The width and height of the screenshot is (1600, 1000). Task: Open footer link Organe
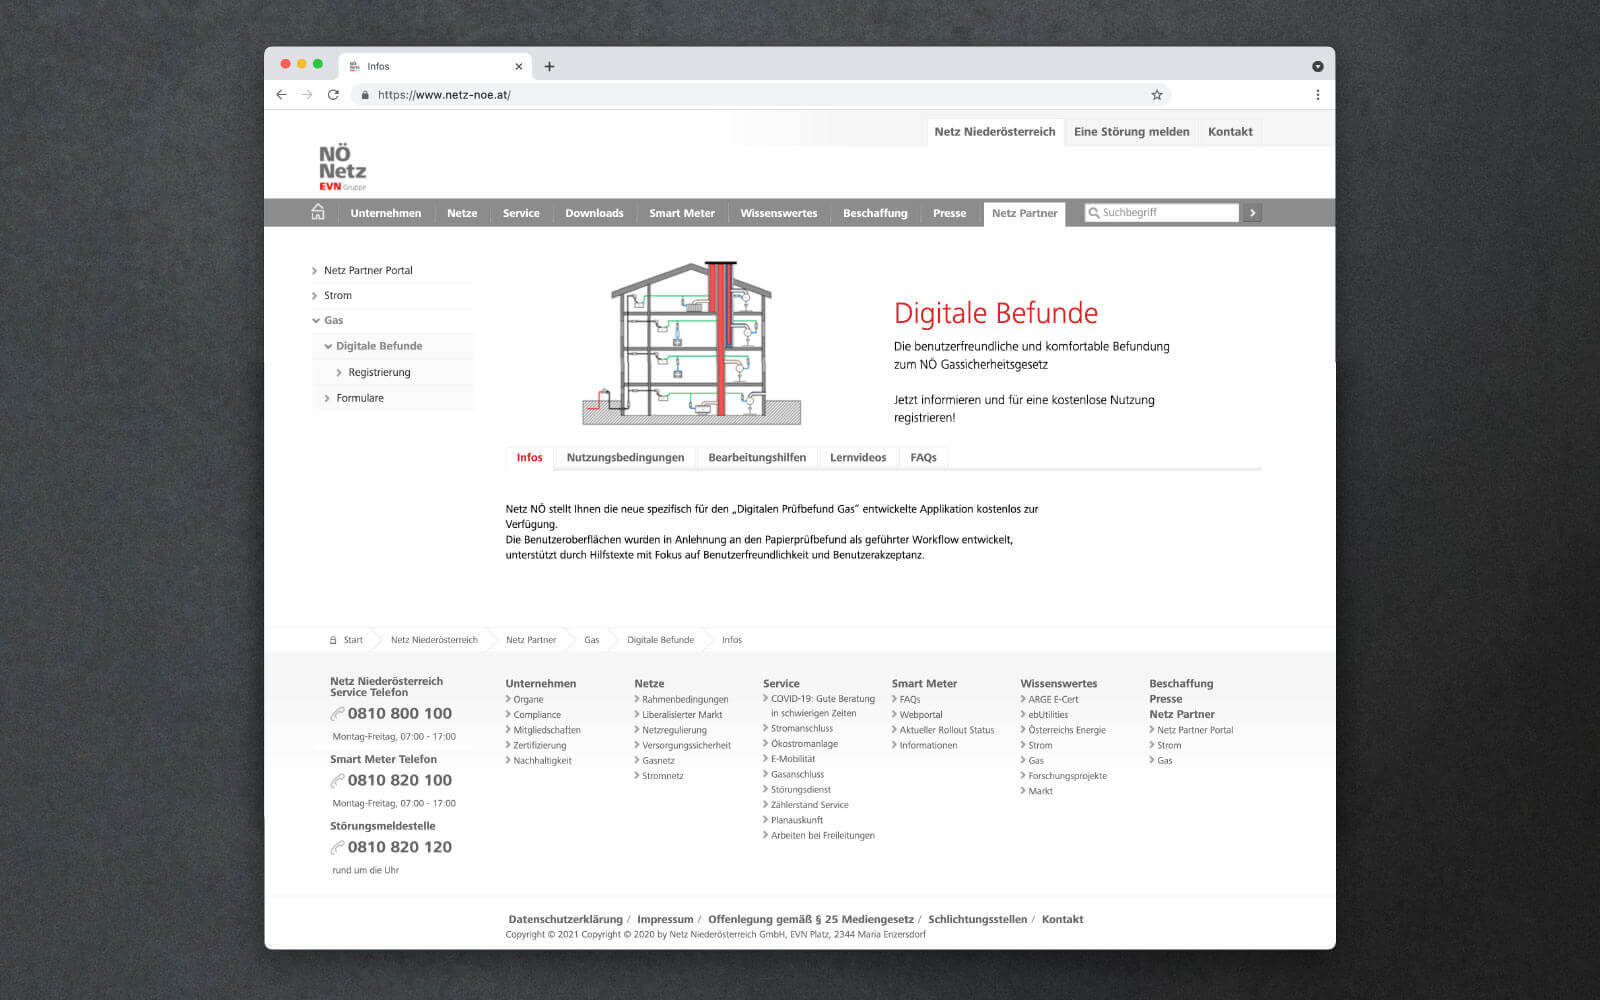528,700
